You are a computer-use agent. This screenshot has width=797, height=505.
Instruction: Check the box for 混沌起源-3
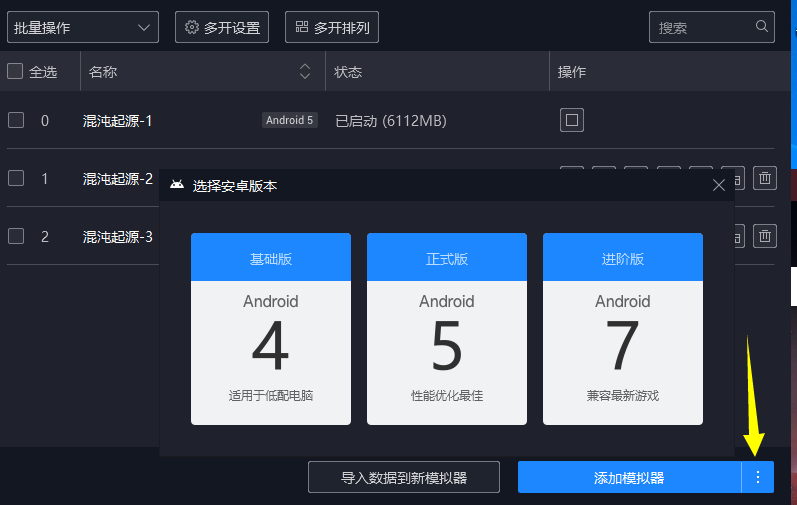pos(16,236)
